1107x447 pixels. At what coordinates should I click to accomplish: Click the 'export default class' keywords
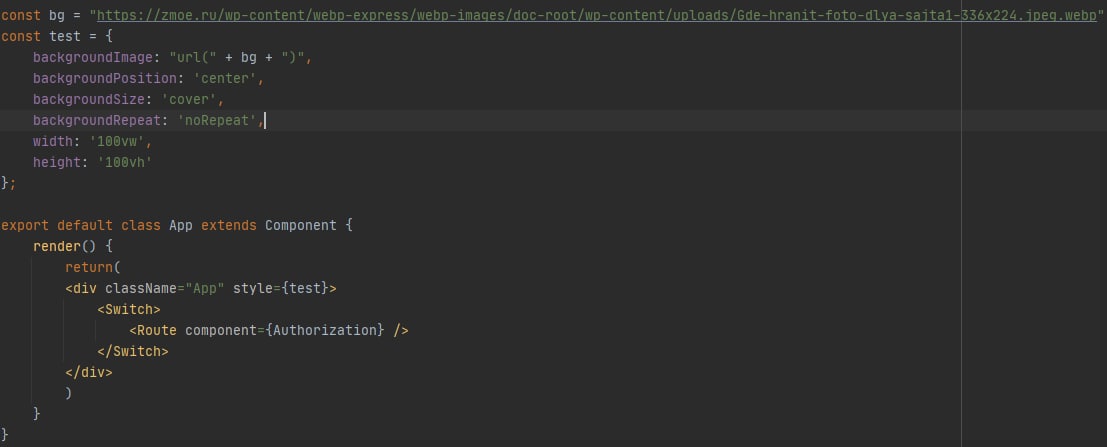80,225
